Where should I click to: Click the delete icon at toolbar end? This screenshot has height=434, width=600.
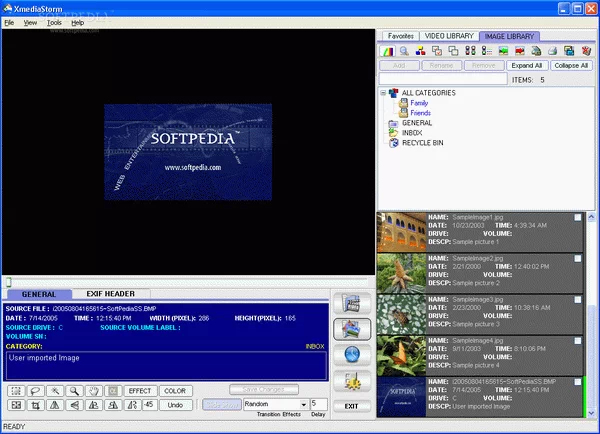pos(586,51)
